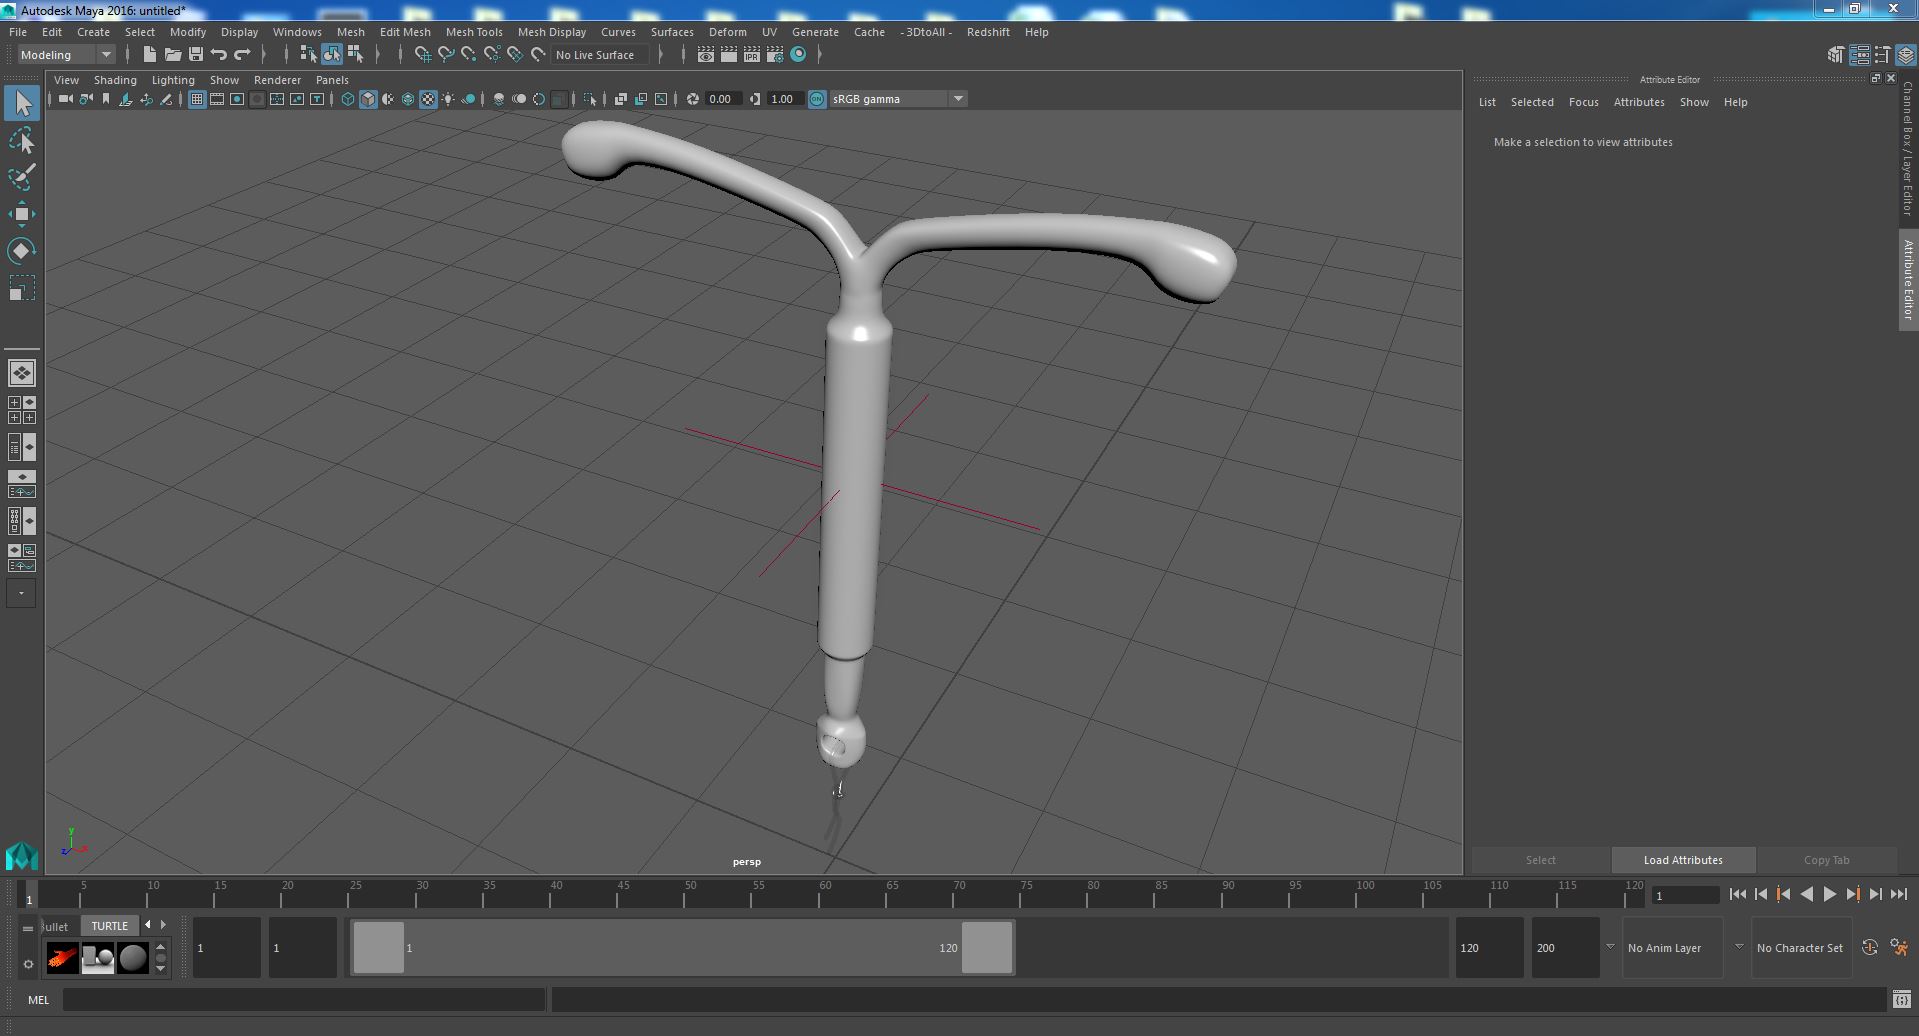Open Render Settings icon
Screen dimensions: 1919x1036
pos(775,55)
